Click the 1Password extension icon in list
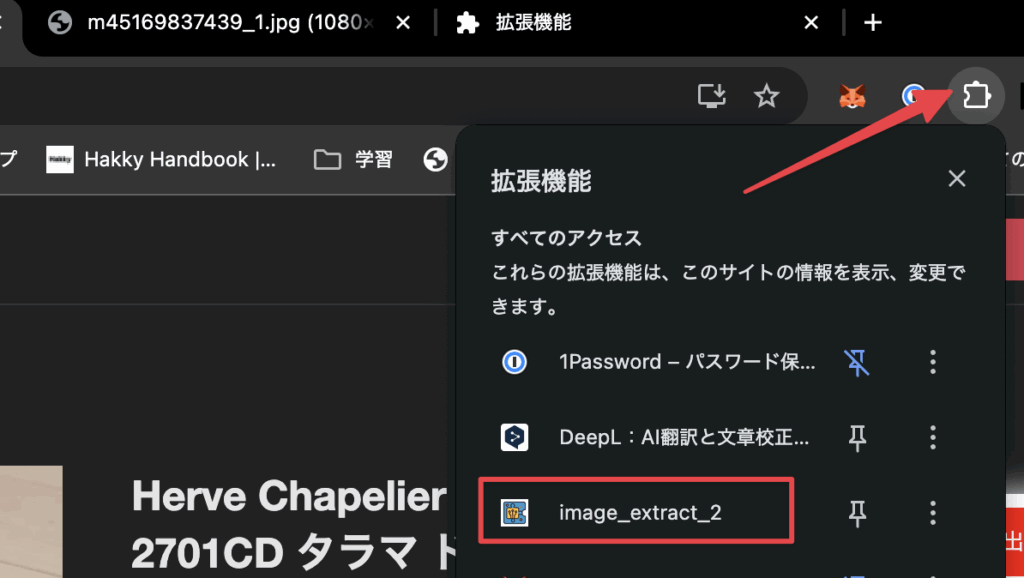This screenshot has height=578, width=1024. (514, 362)
